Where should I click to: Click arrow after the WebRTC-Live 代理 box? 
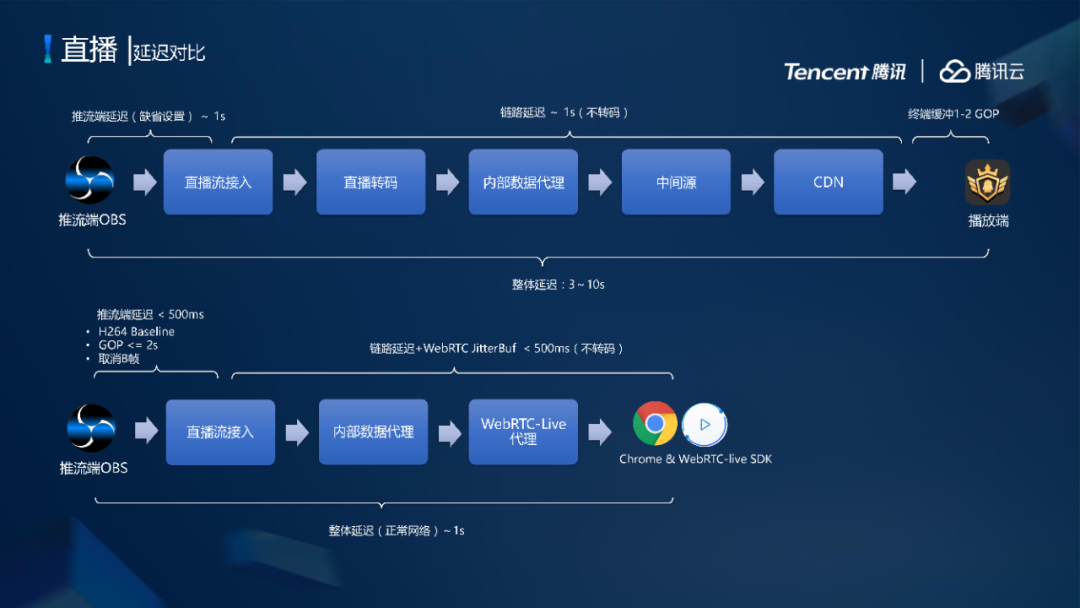(600, 432)
